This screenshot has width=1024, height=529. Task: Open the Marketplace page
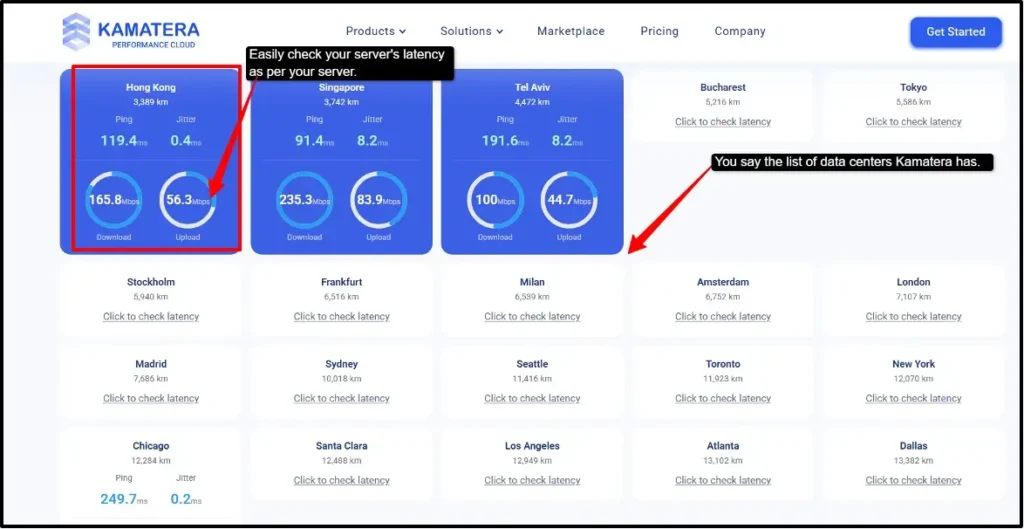571,31
